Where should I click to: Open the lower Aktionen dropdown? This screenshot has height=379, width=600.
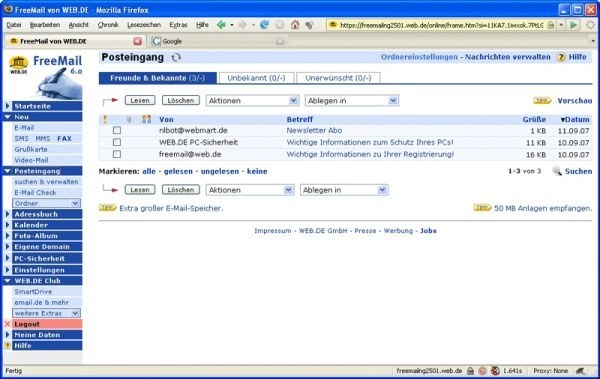tap(250, 190)
